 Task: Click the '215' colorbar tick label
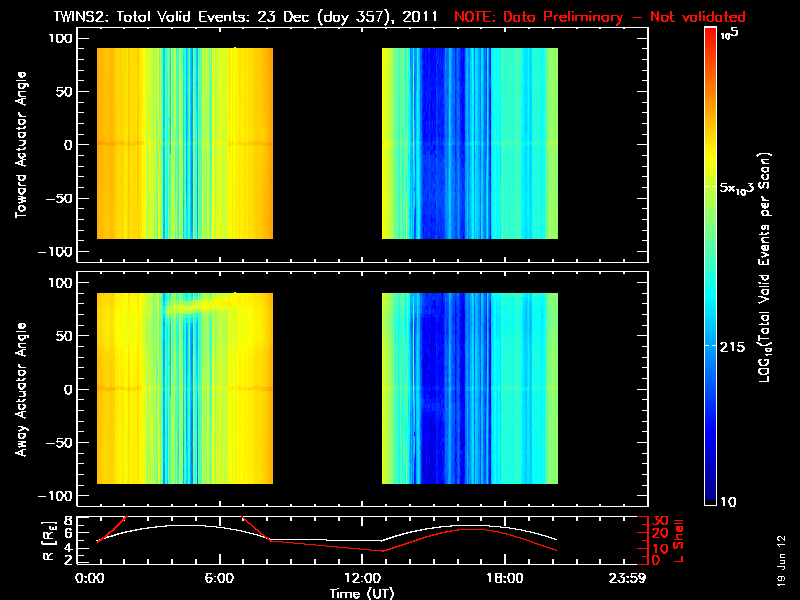pyautogui.click(x=732, y=347)
